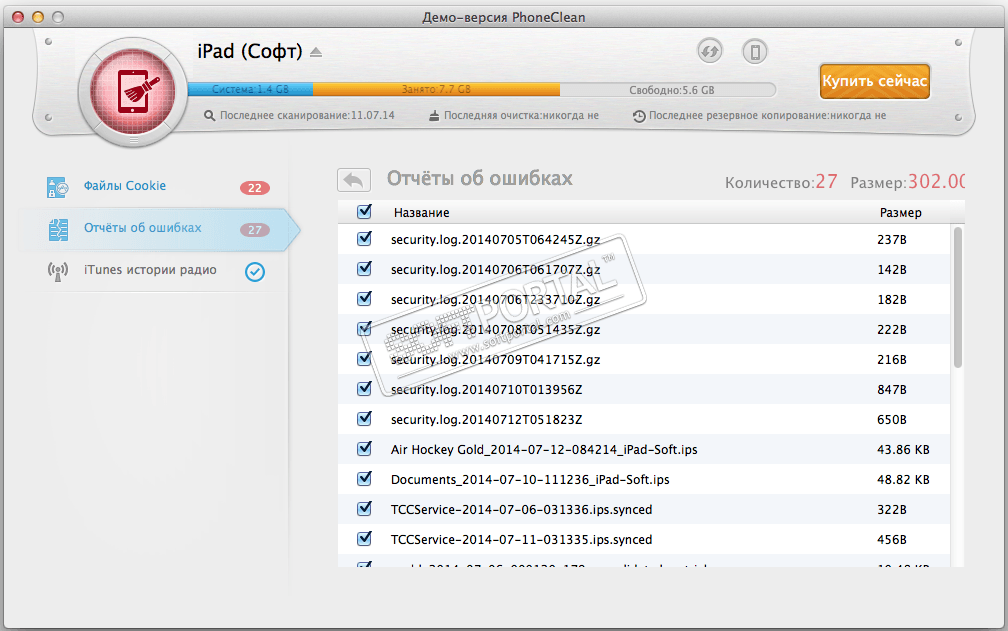Open the Файлы Cookie category
Image resolution: width=1008 pixels, height=631 pixels.
[125, 186]
